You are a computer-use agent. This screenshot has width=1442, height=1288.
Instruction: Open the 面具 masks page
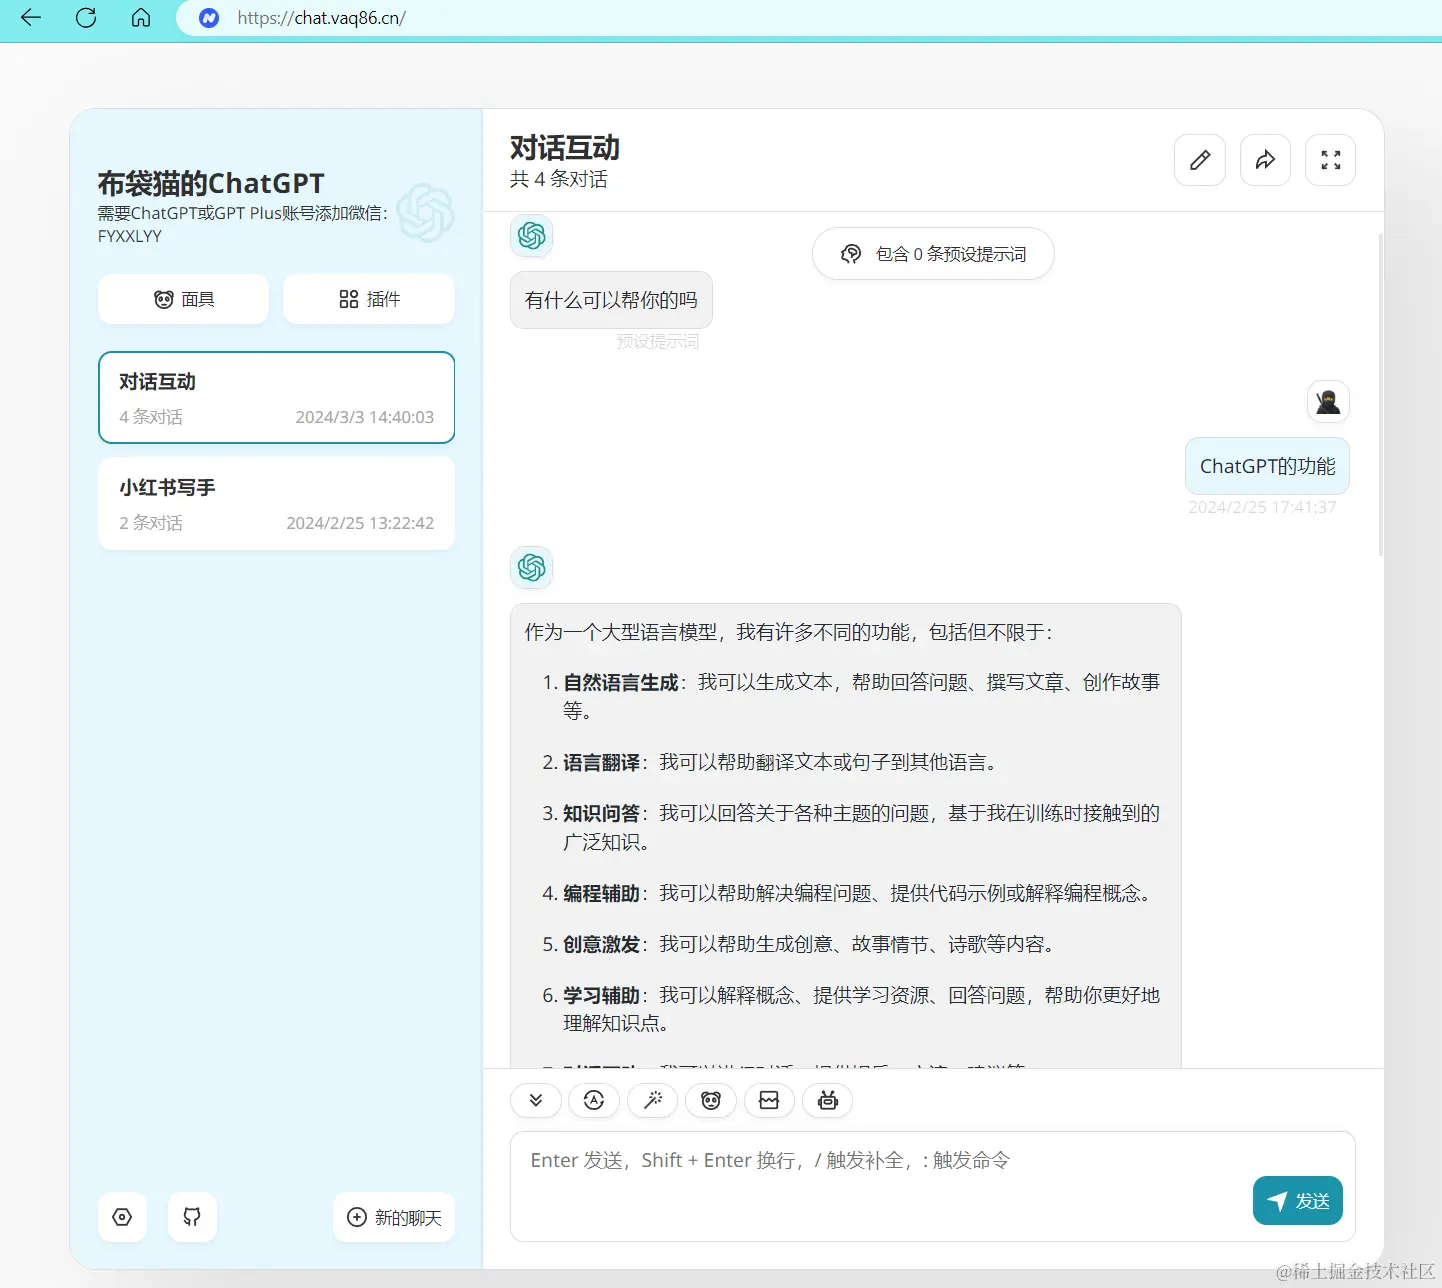click(184, 299)
